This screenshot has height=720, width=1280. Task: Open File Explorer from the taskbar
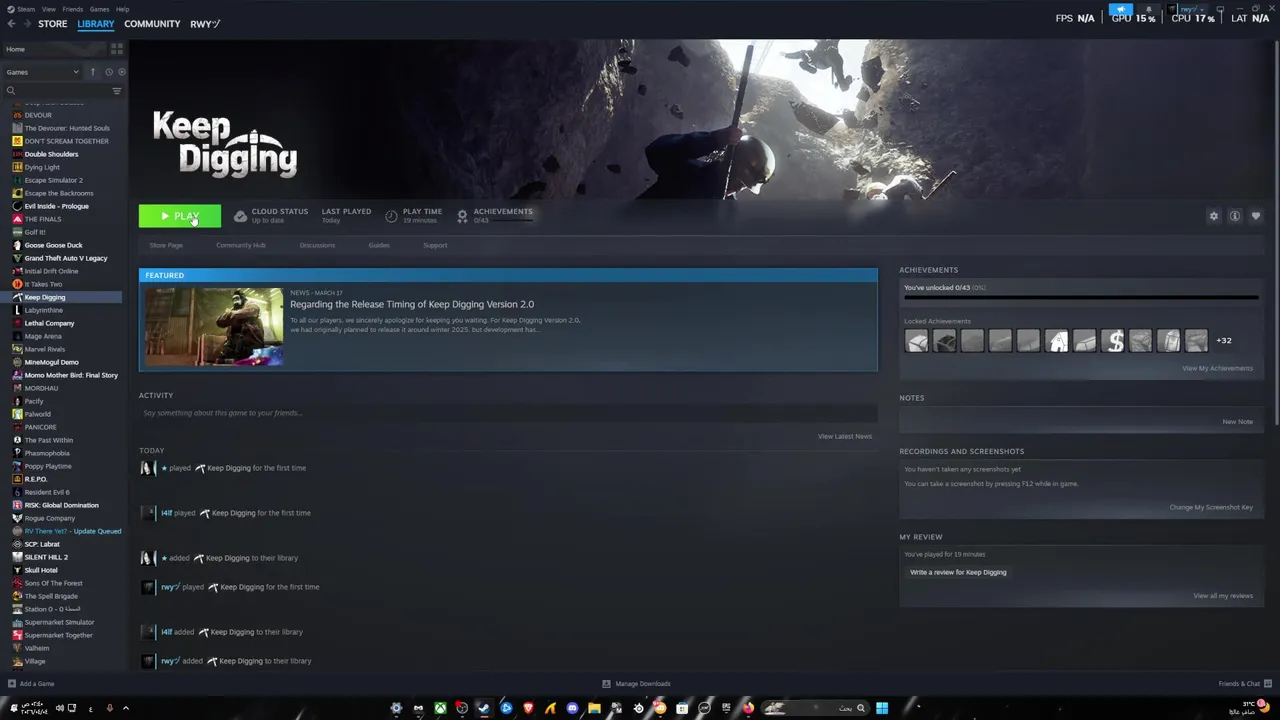point(594,708)
